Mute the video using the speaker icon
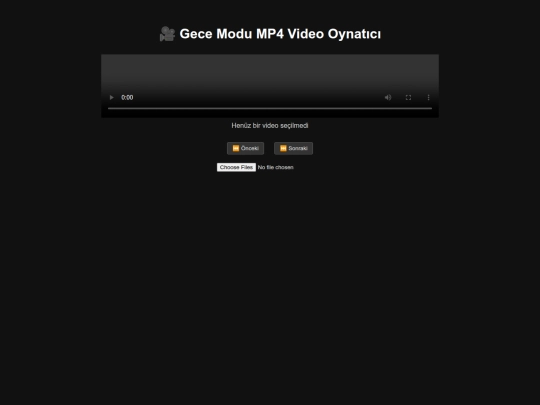 pyautogui.click(x=388, y=97)
